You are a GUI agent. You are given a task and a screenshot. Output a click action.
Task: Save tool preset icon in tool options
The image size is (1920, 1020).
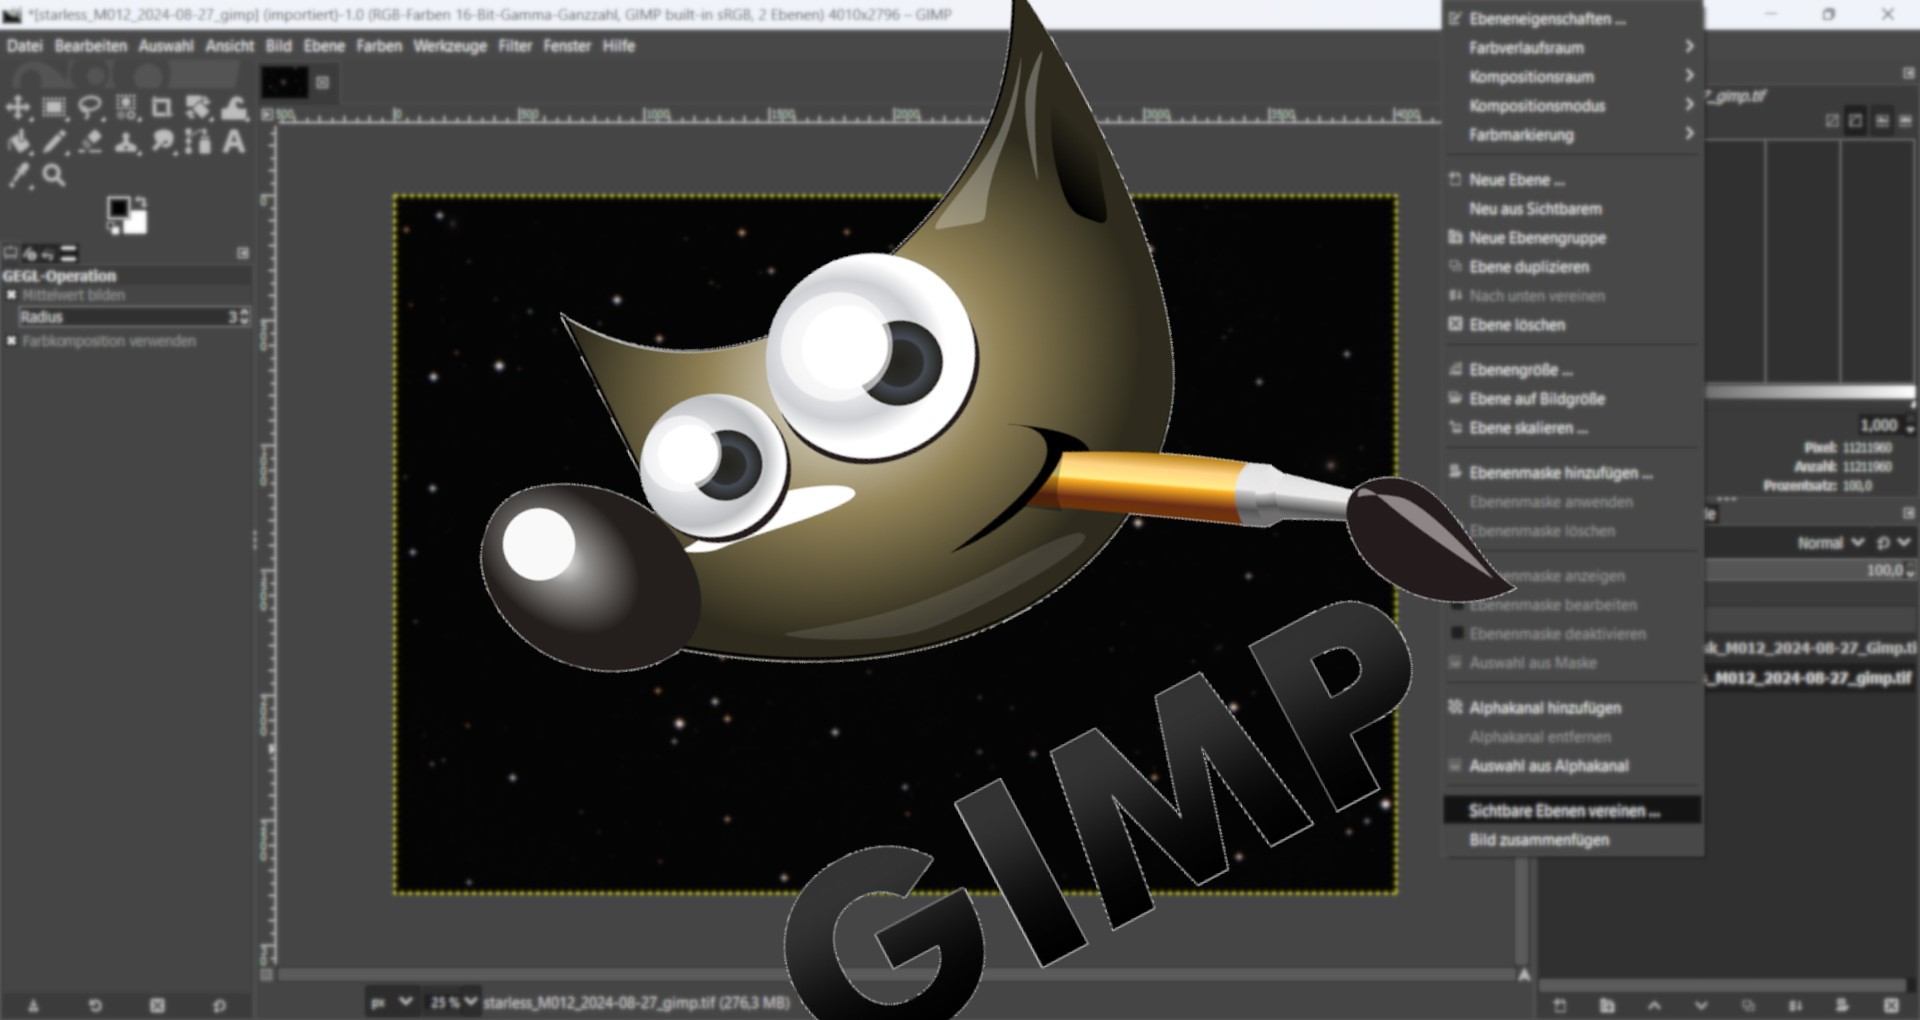pos(33,1005)
